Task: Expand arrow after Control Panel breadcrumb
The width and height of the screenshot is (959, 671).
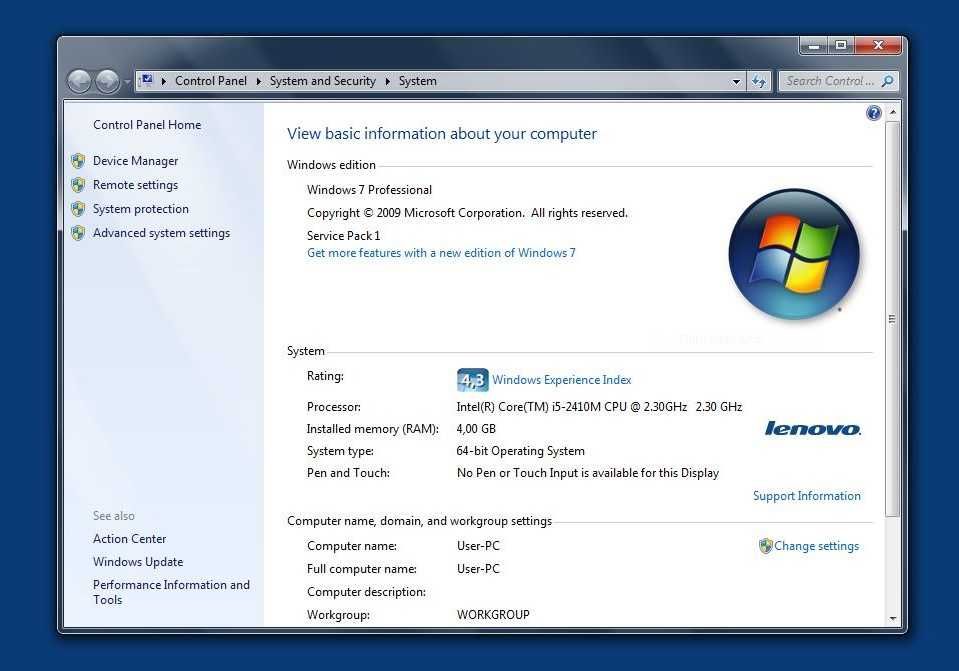Action: [x=259, y=81]
